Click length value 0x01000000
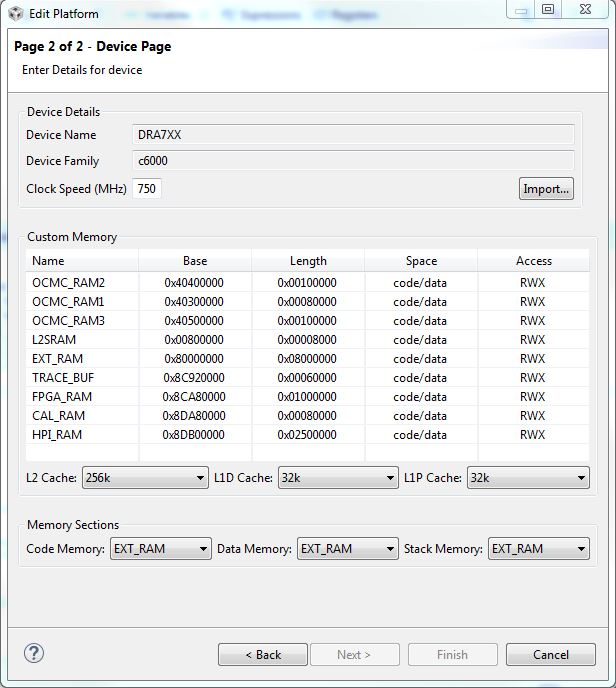 (307, 397)
